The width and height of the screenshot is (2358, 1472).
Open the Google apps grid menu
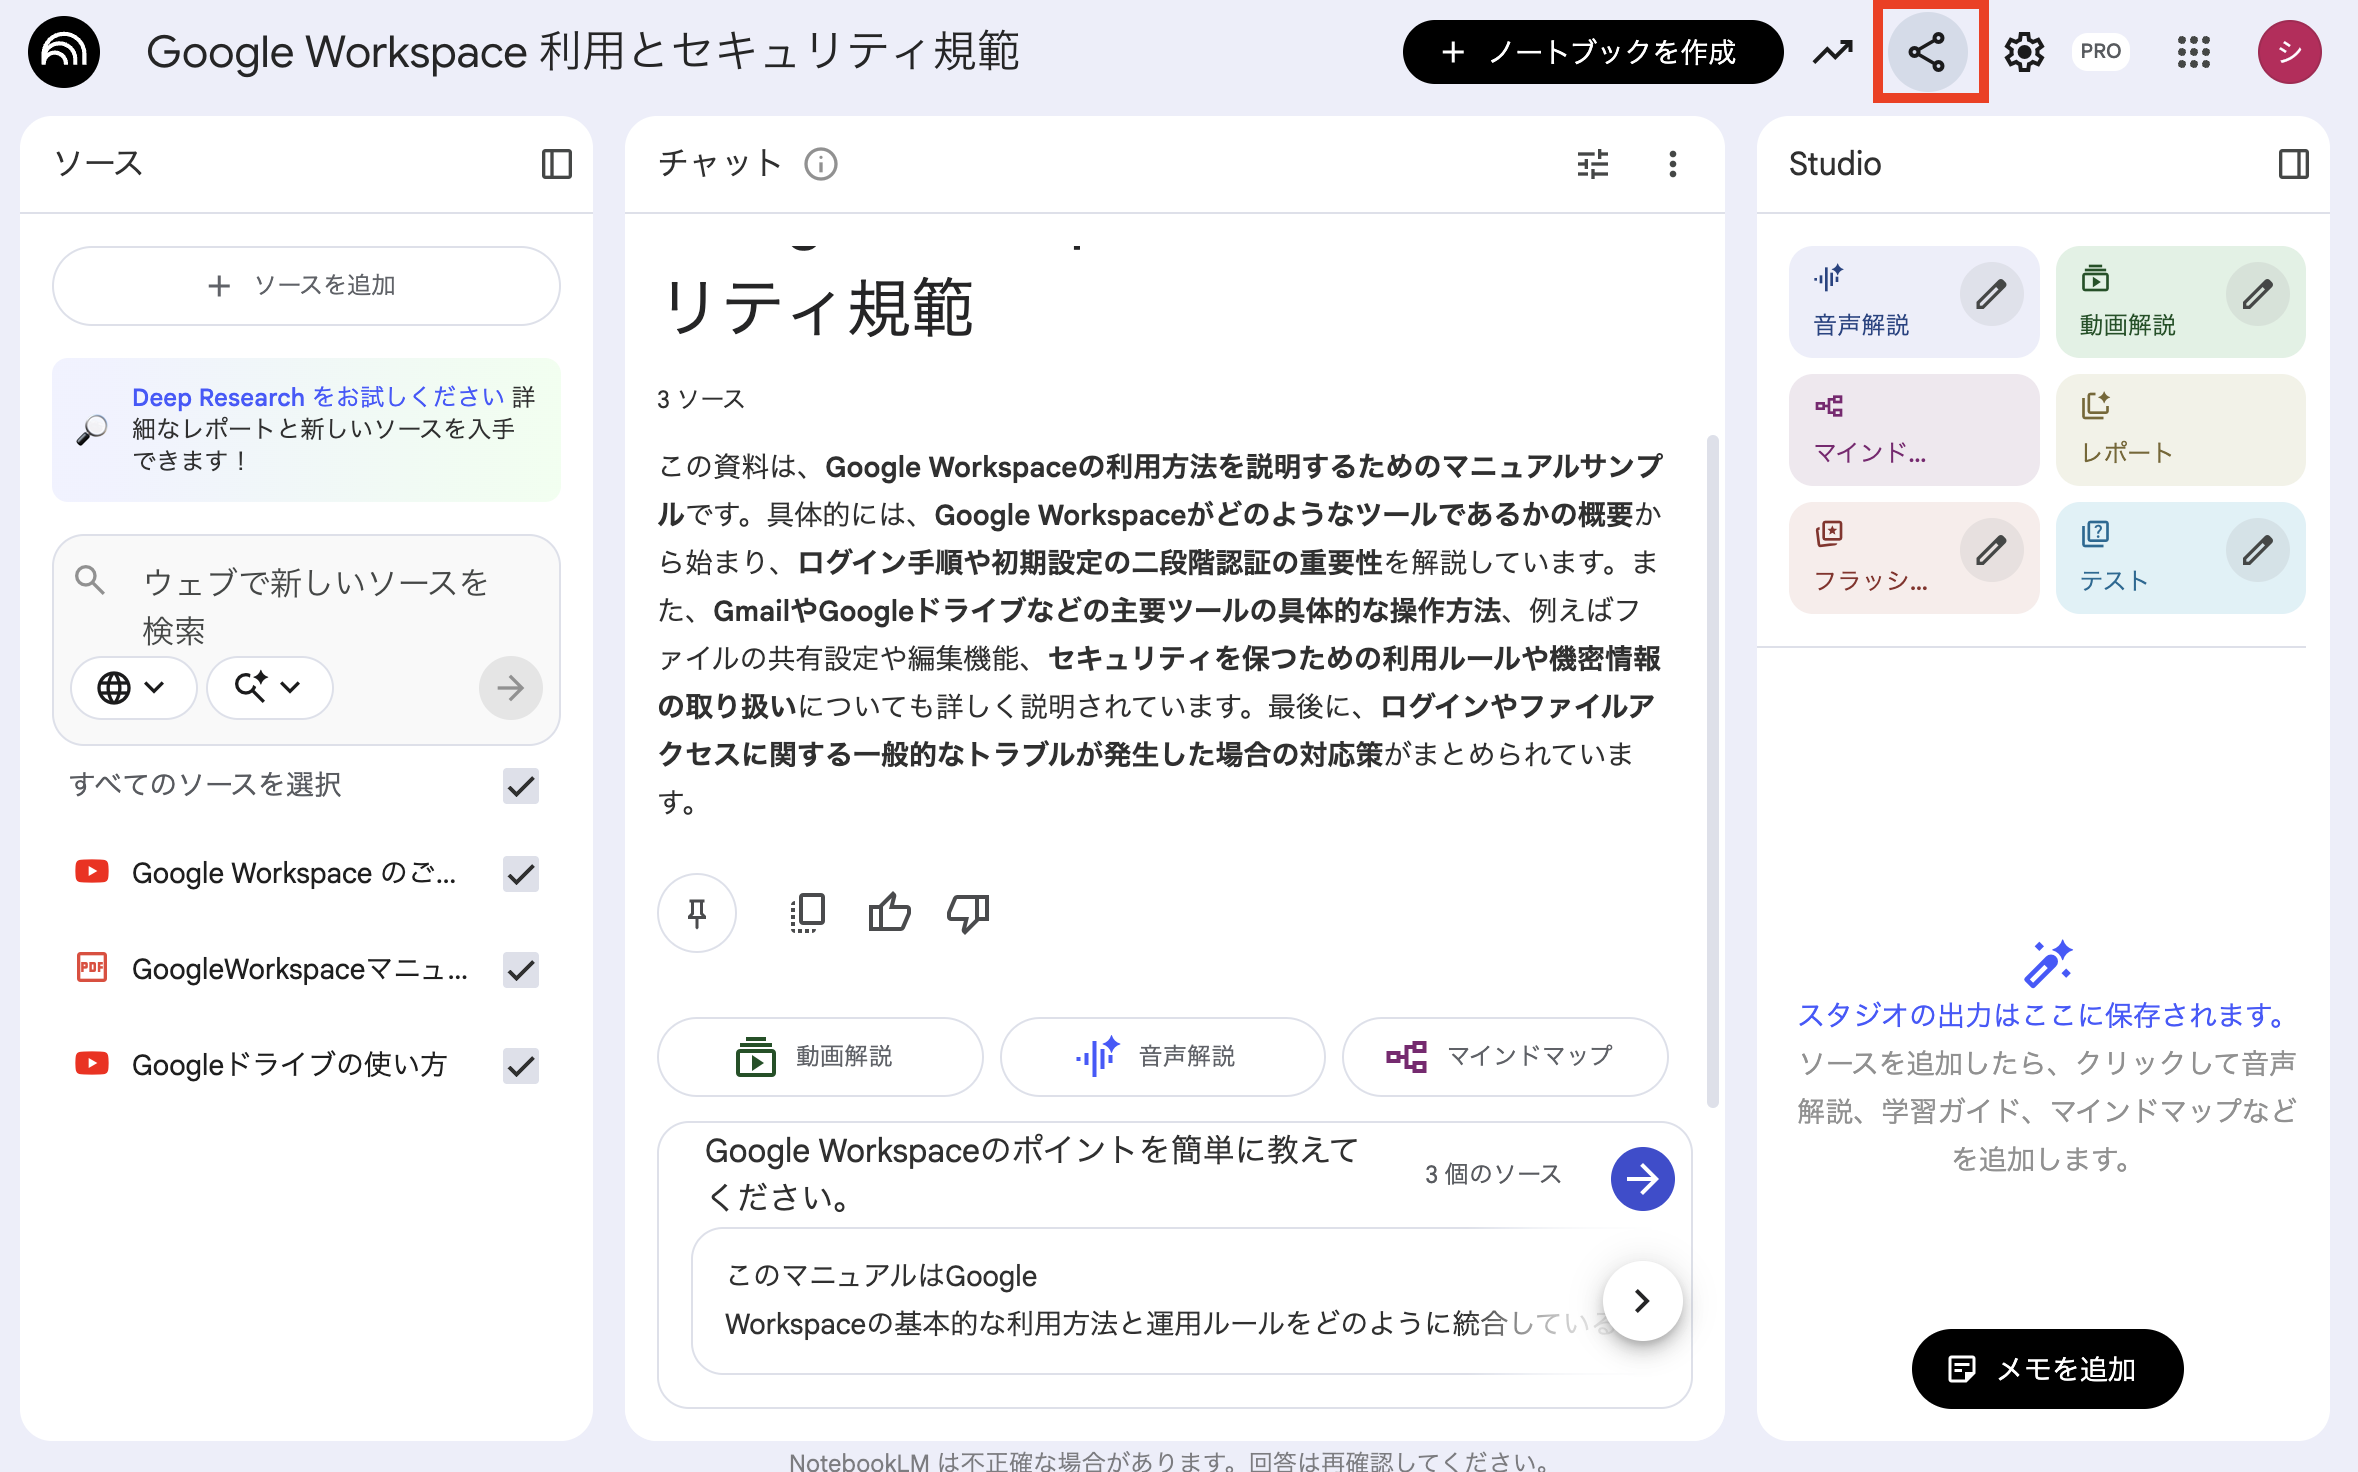tap(2192, 52)
